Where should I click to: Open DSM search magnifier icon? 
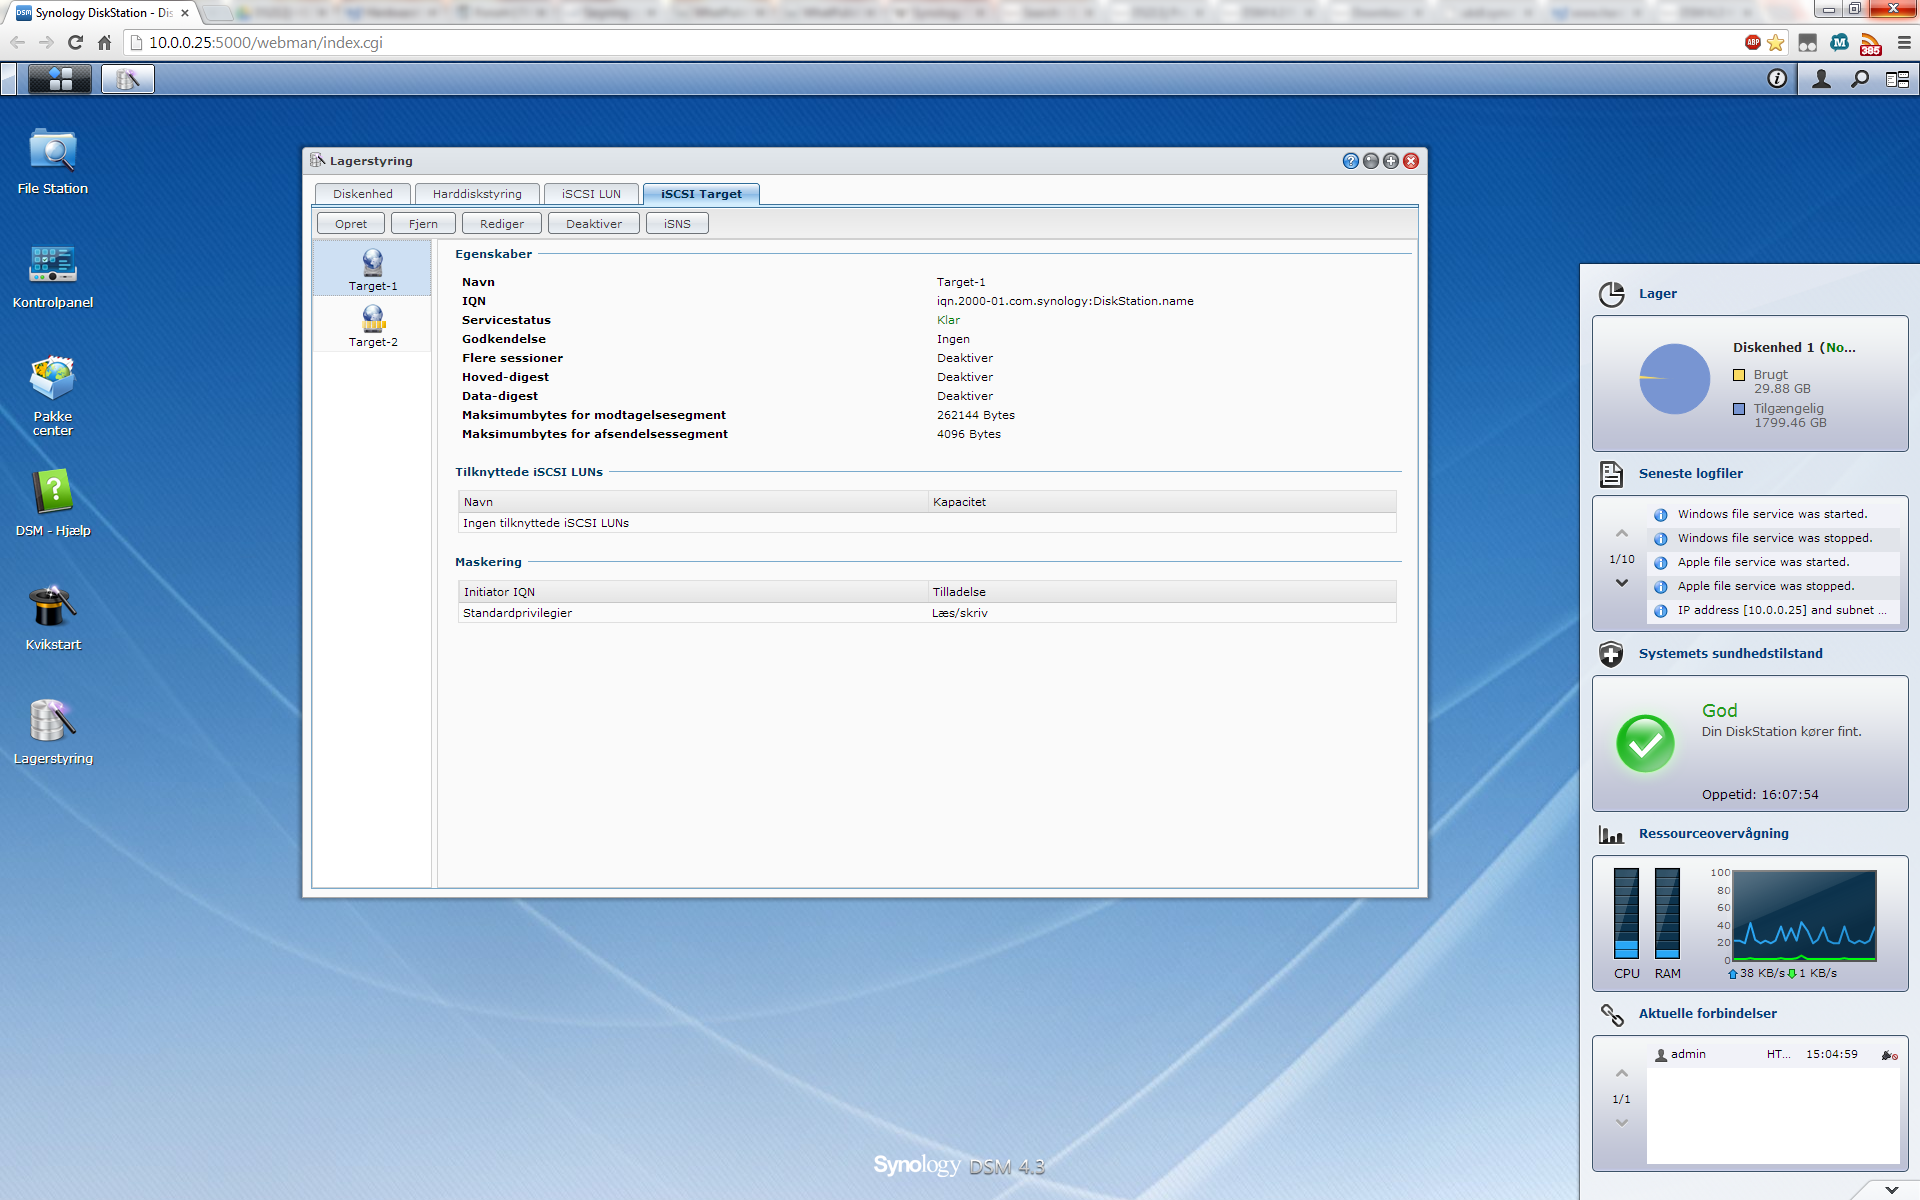(1860, 79)
